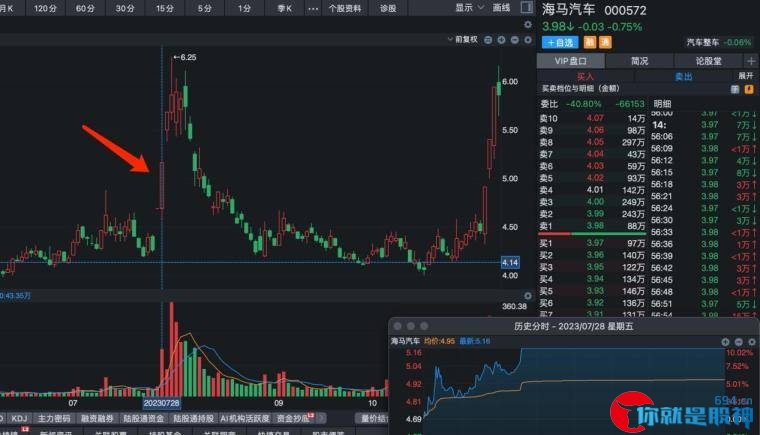
Task: Click the orange icon beside 买卖档位与明细
Action: click(x=749, y=89)
